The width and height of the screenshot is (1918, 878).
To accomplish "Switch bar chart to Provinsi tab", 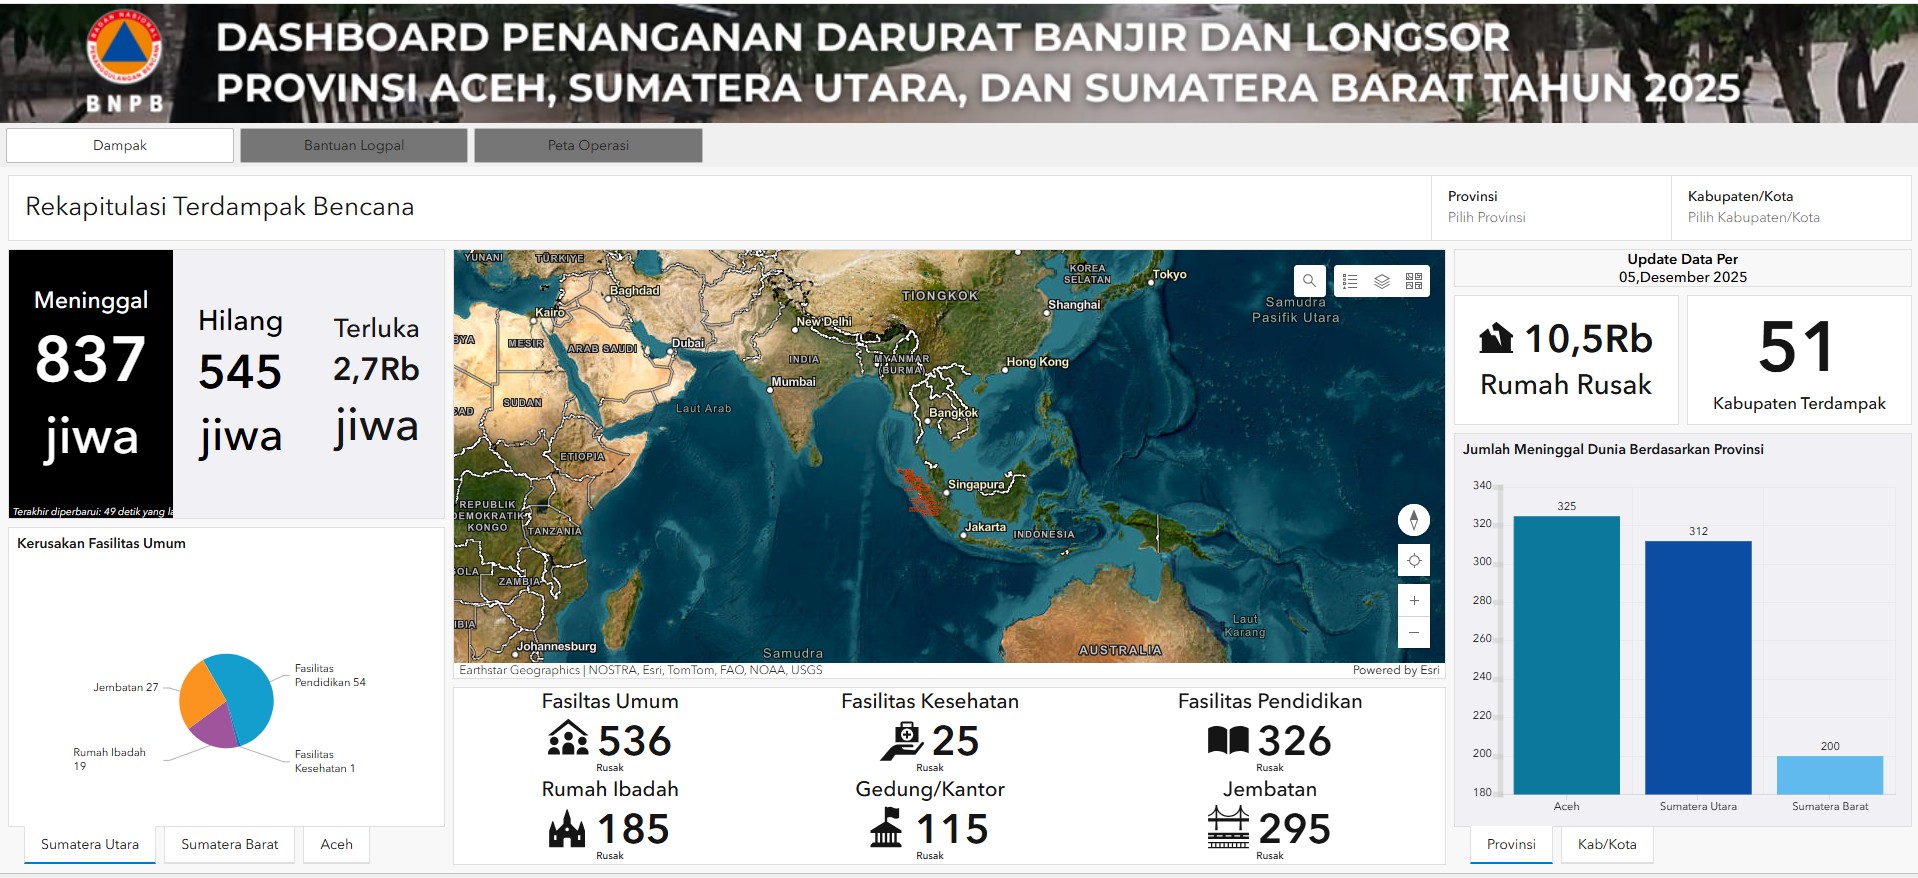I will click(1511, 844).
